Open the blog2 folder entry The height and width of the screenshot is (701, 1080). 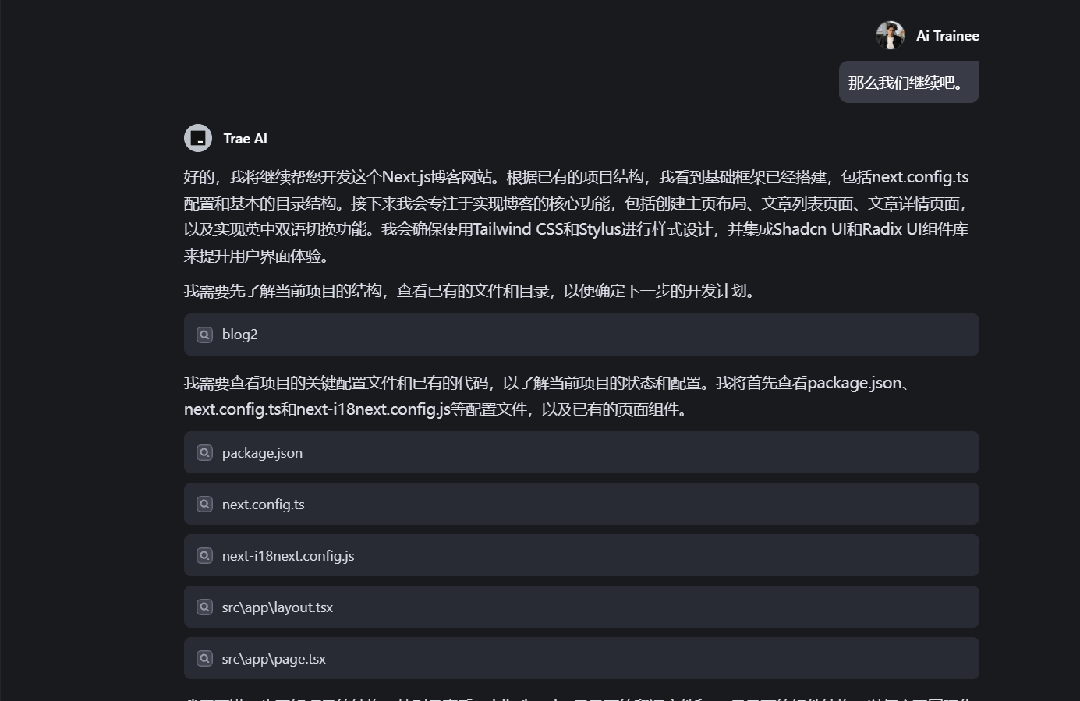pyautogui.click(x=581, y=335)
